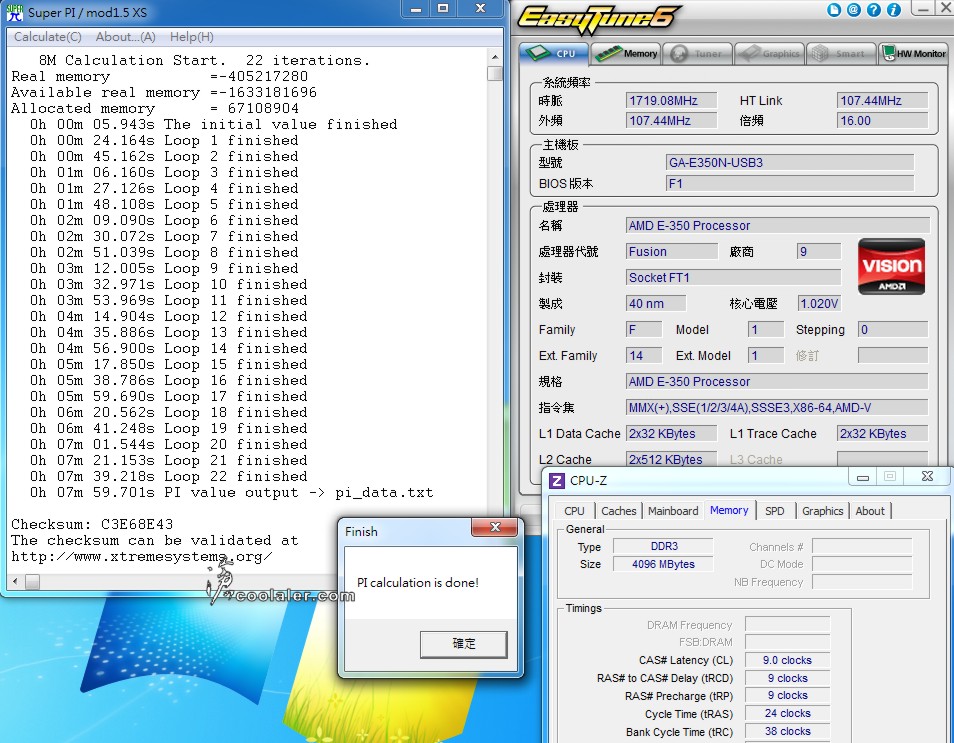The width and height of the screenshot is (954, 743).
Task: Click the Fusion code name field
Action: pos(672,251)
